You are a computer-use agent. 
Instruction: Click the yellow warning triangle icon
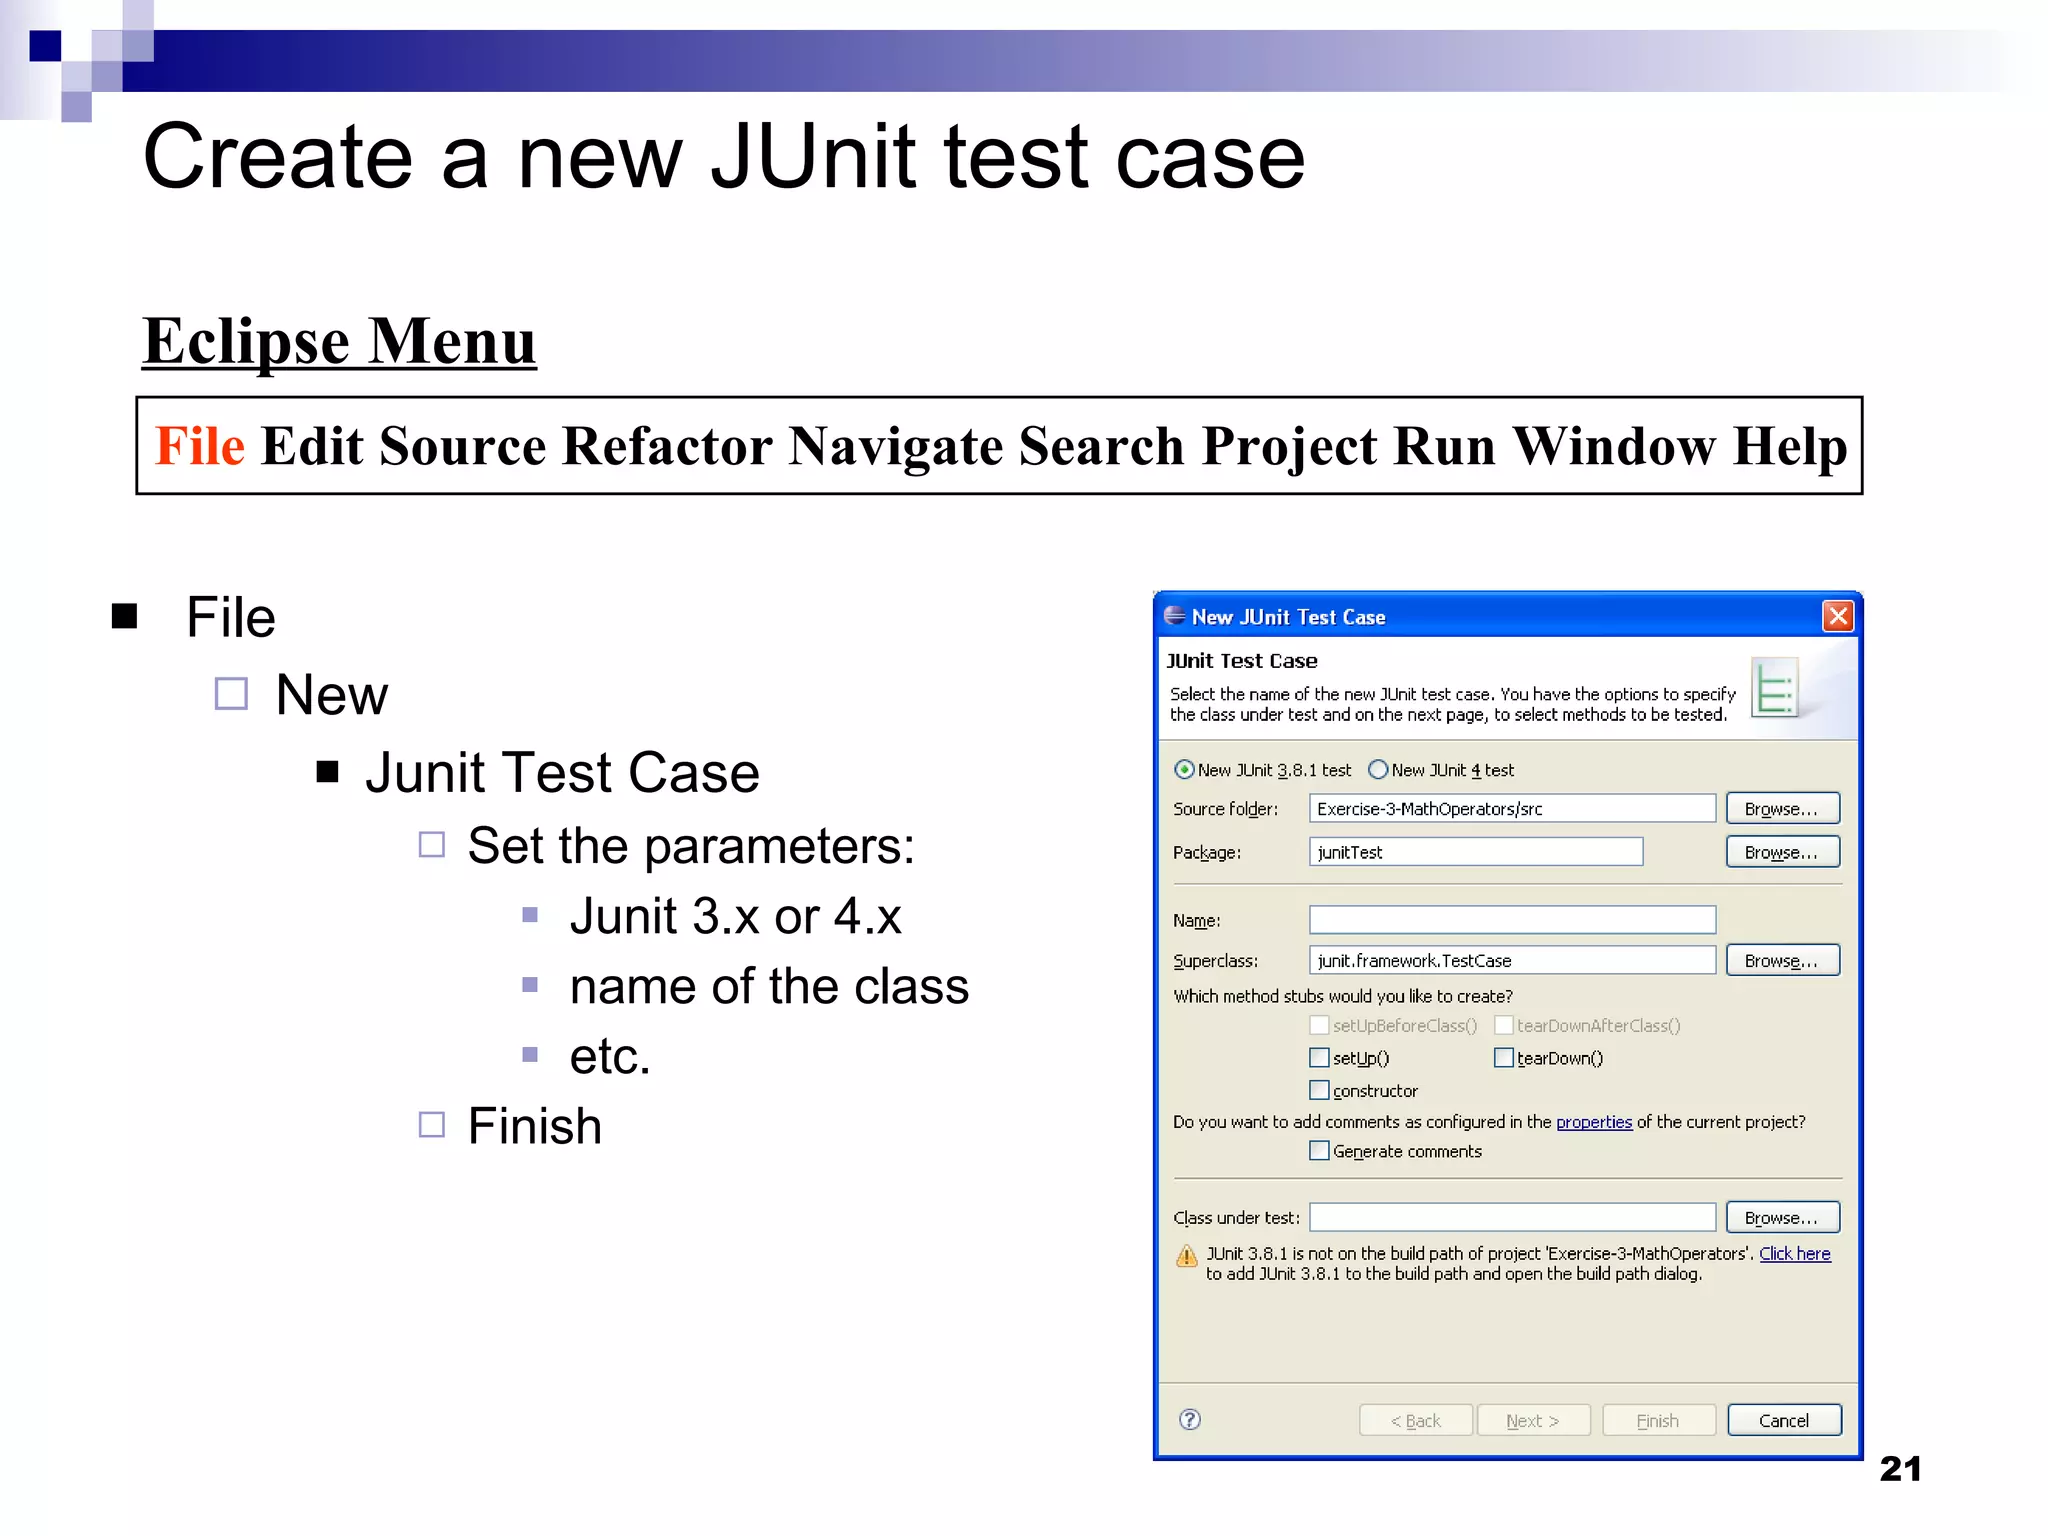coord(1186,1256)
